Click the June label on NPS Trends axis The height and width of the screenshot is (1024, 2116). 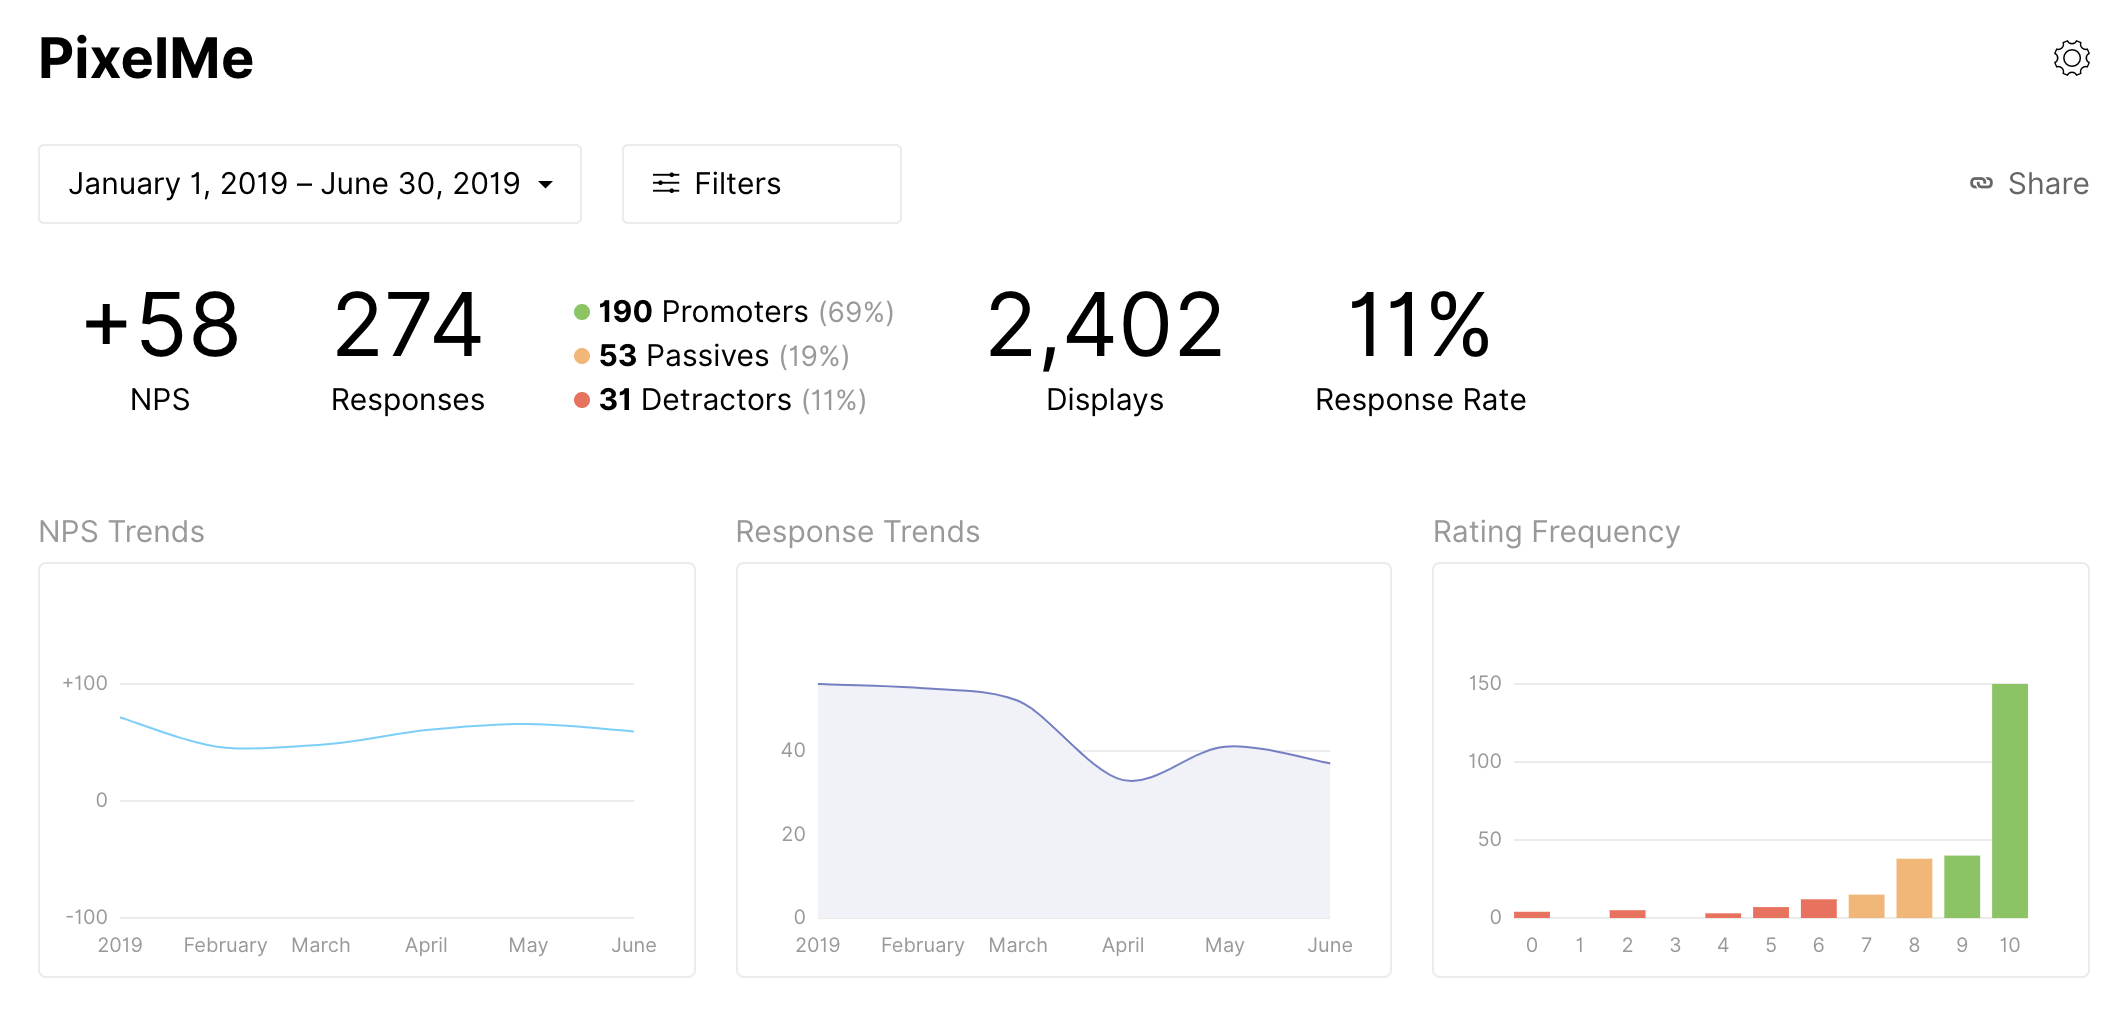point(634,945)
